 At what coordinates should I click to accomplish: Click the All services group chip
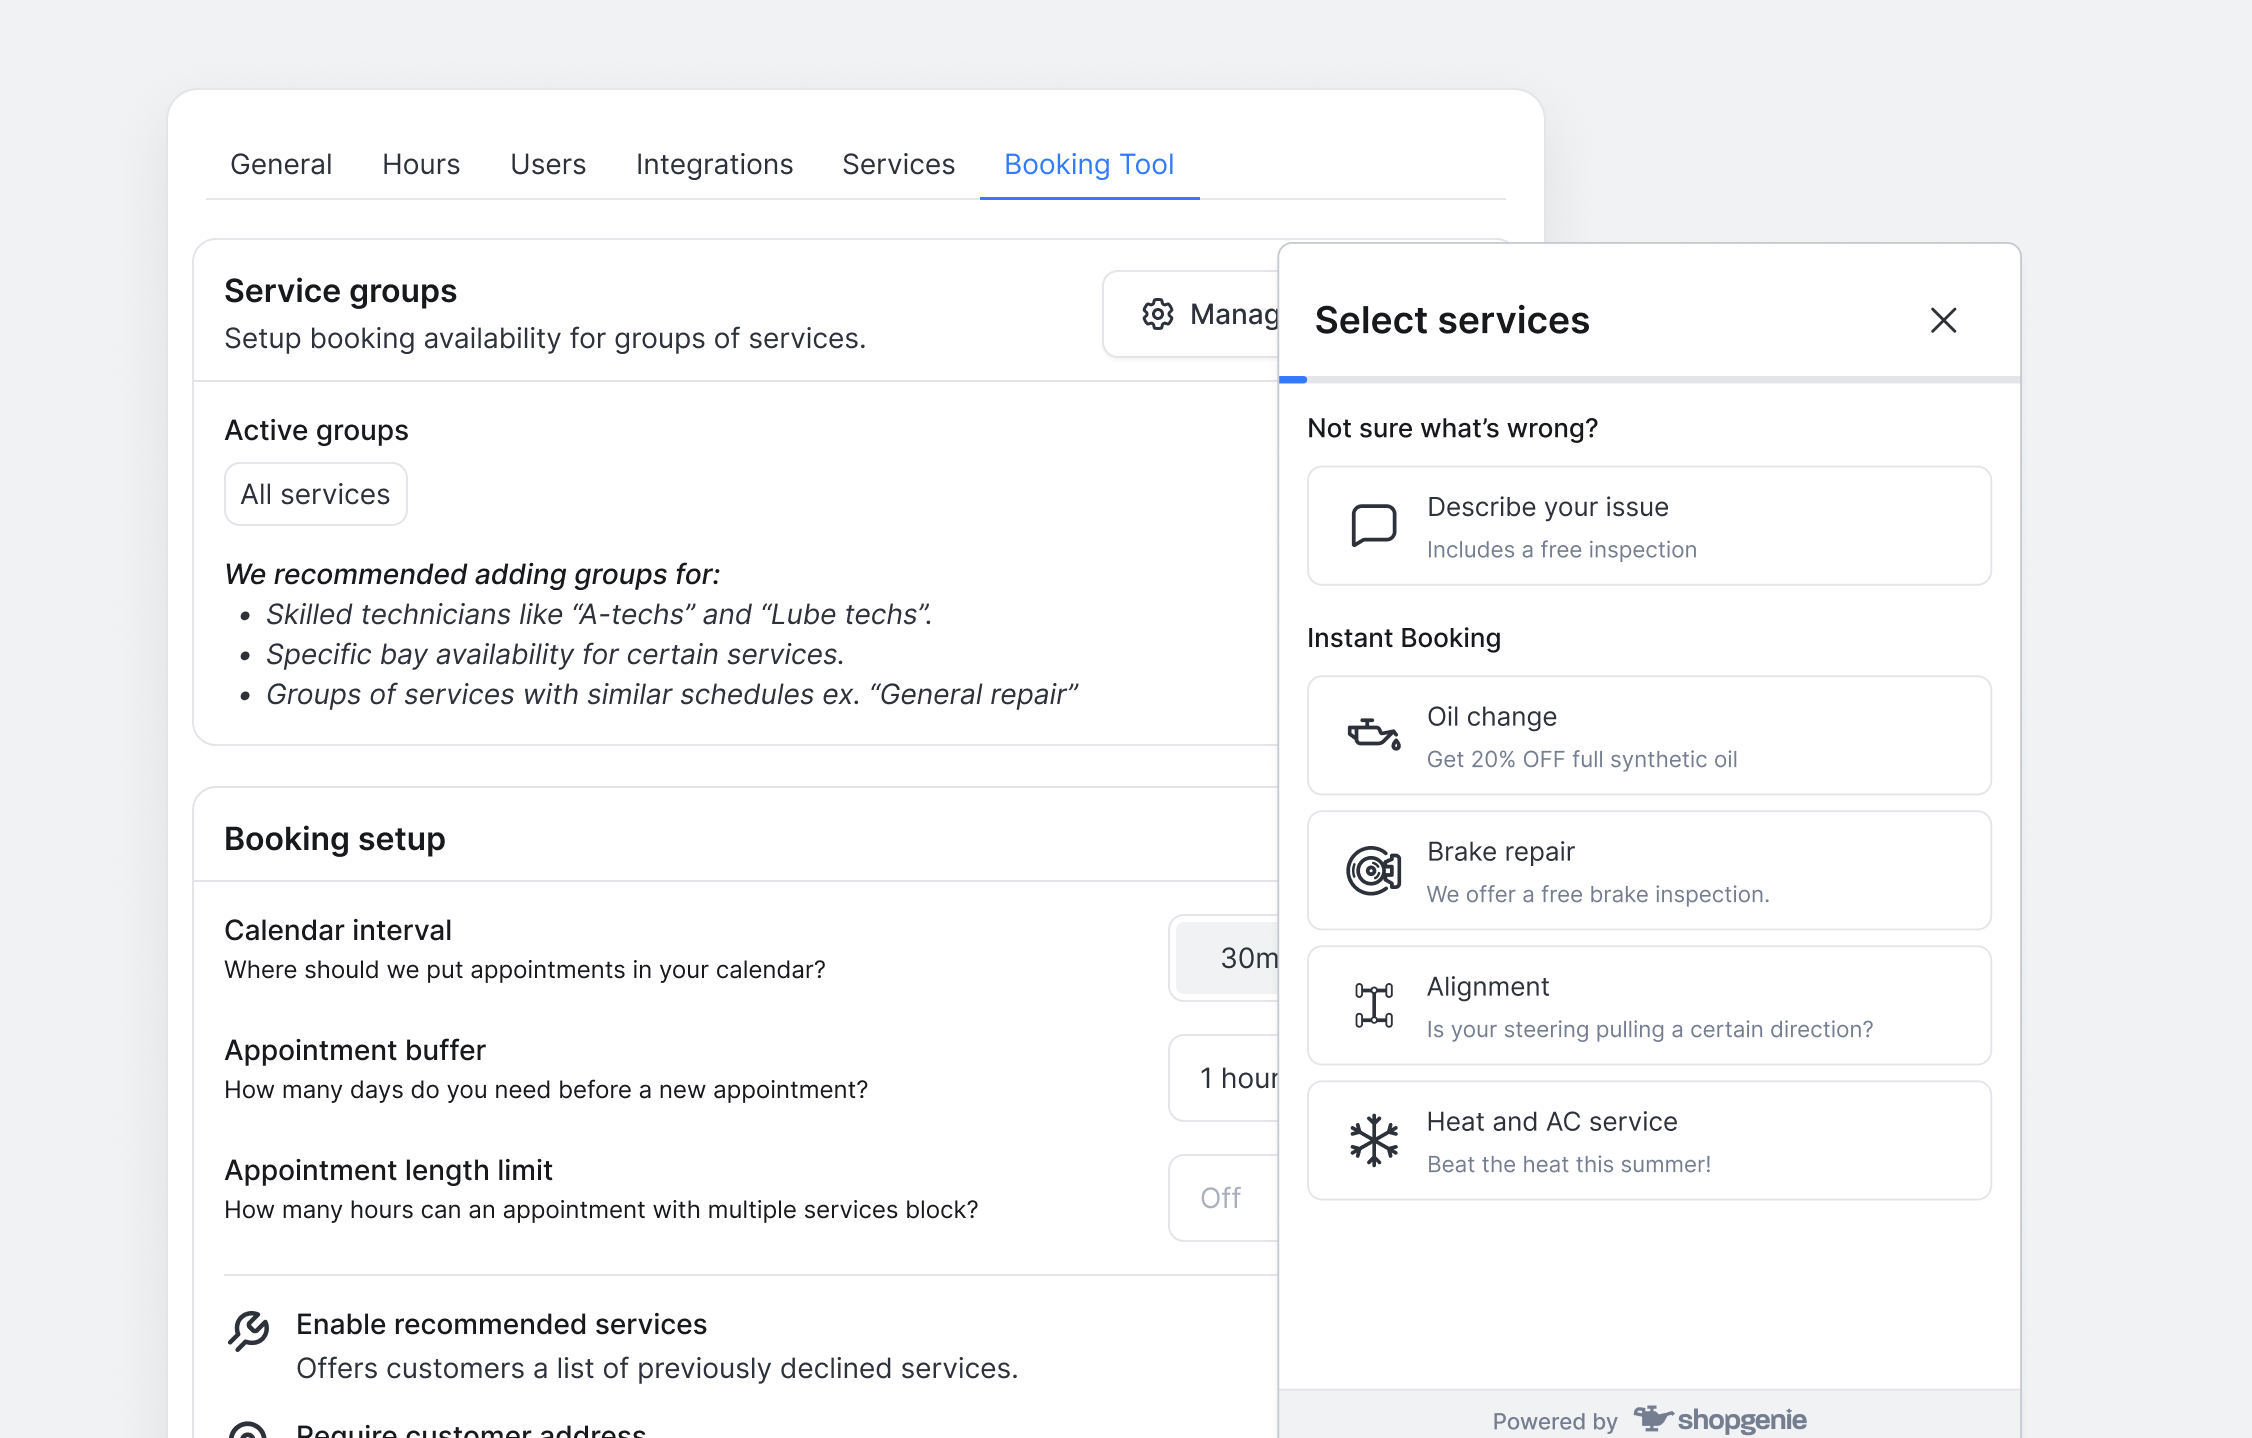(315, 494)
